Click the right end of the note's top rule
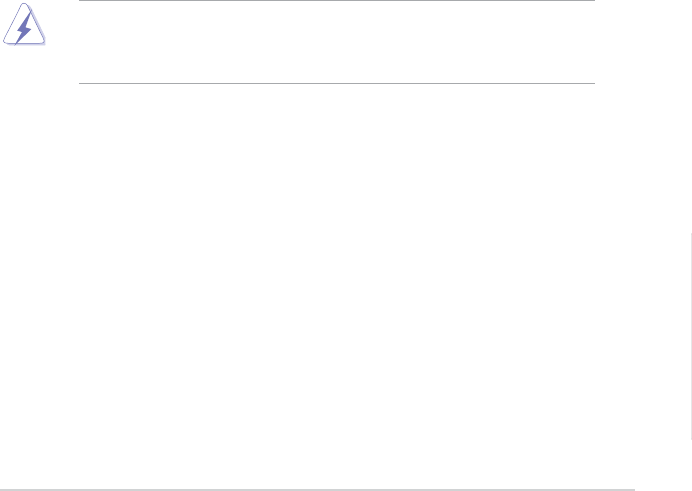The width and height of the screenshot is (692, 491). pyautogui.click(x=593, y=1)
